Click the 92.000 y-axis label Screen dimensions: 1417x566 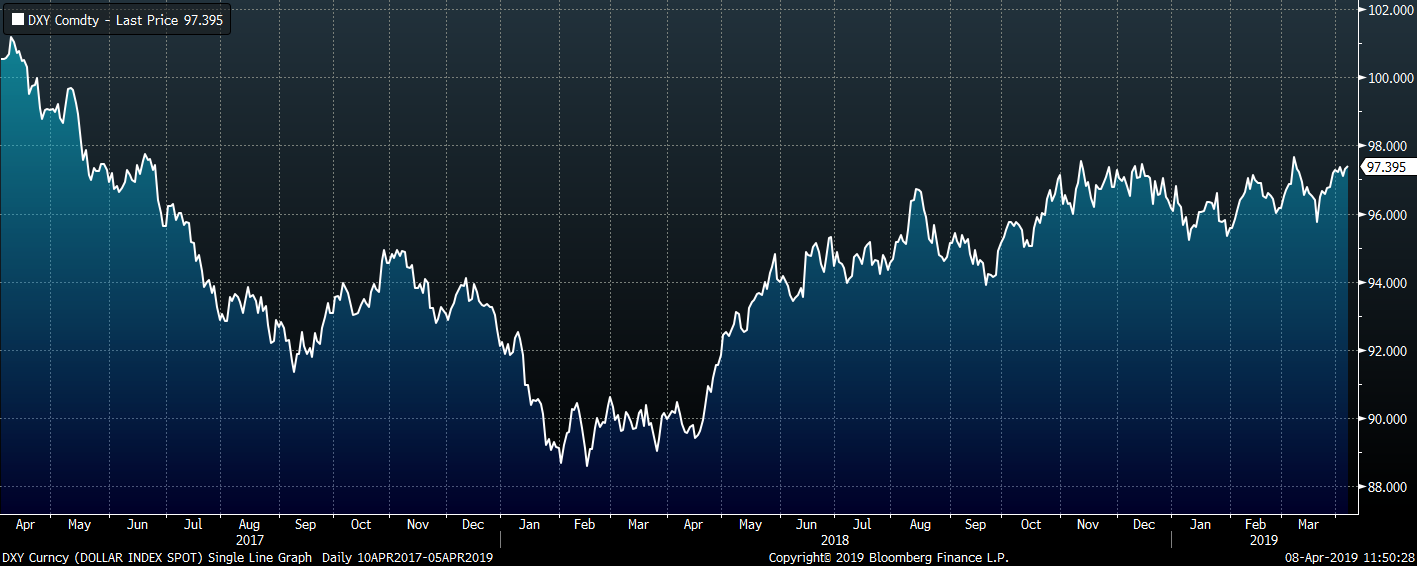coord(1388,351)
